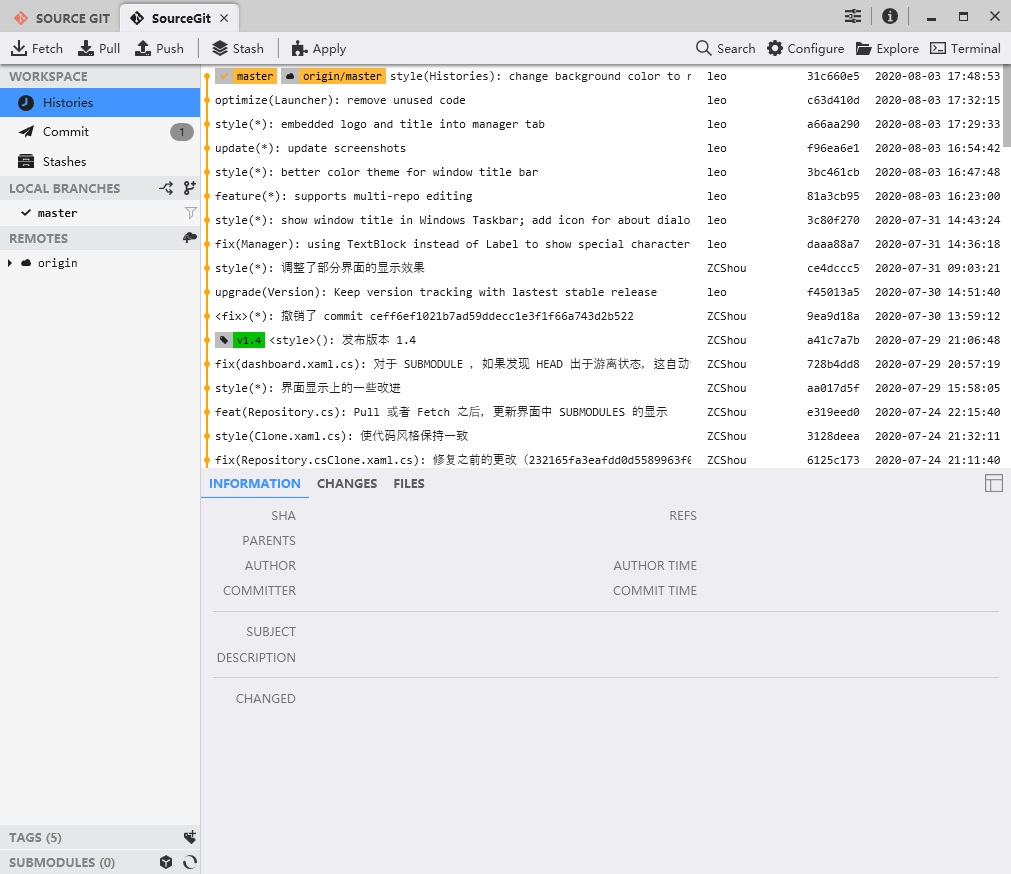Viewport: 1011px width, 874px height.
Task: Add a remote via the Remotes header icon
Action: [190, 238]
